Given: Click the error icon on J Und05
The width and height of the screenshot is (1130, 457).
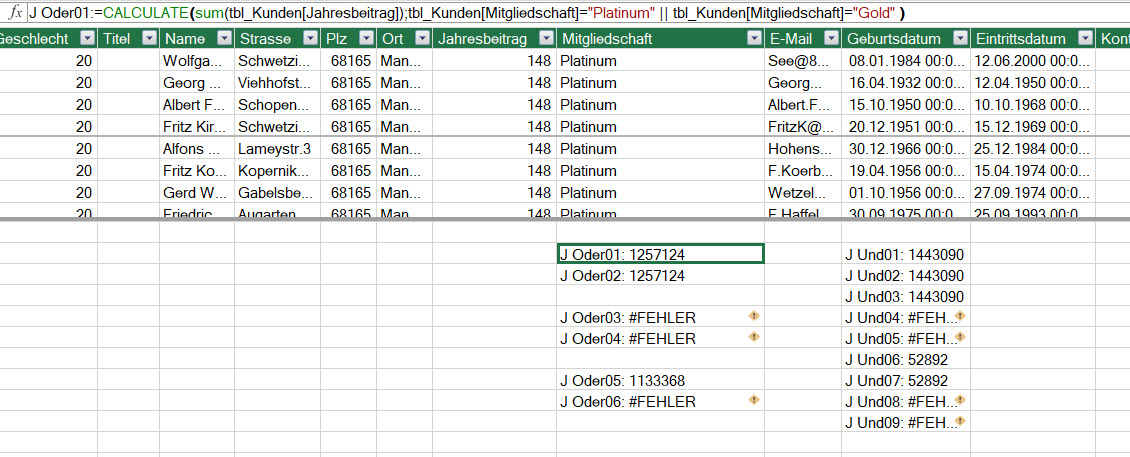Looking at the screenshot, I should point(959,338).
